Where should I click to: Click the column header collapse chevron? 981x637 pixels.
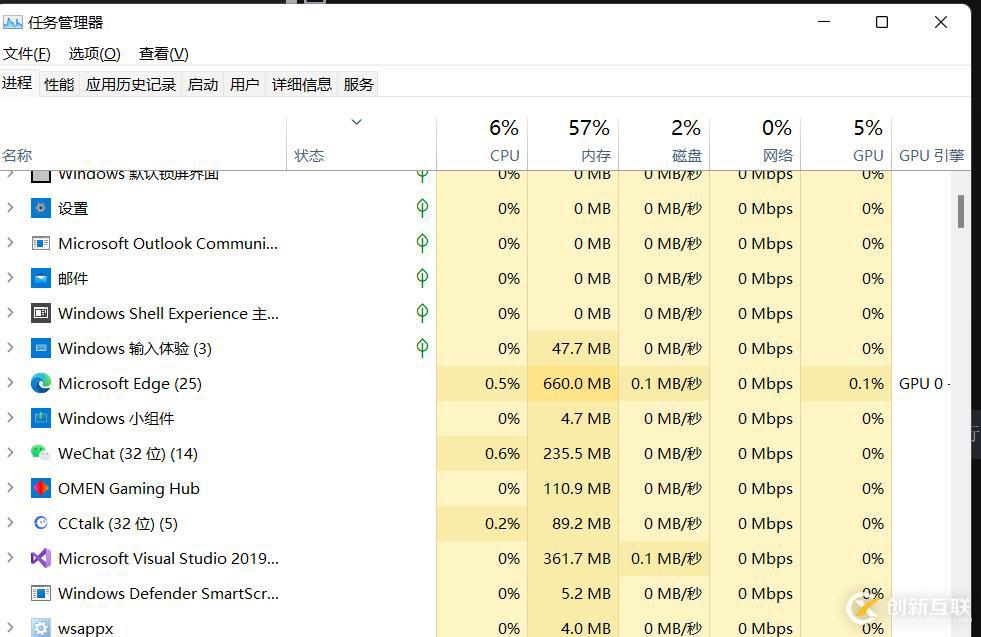[x=356, y=122]
